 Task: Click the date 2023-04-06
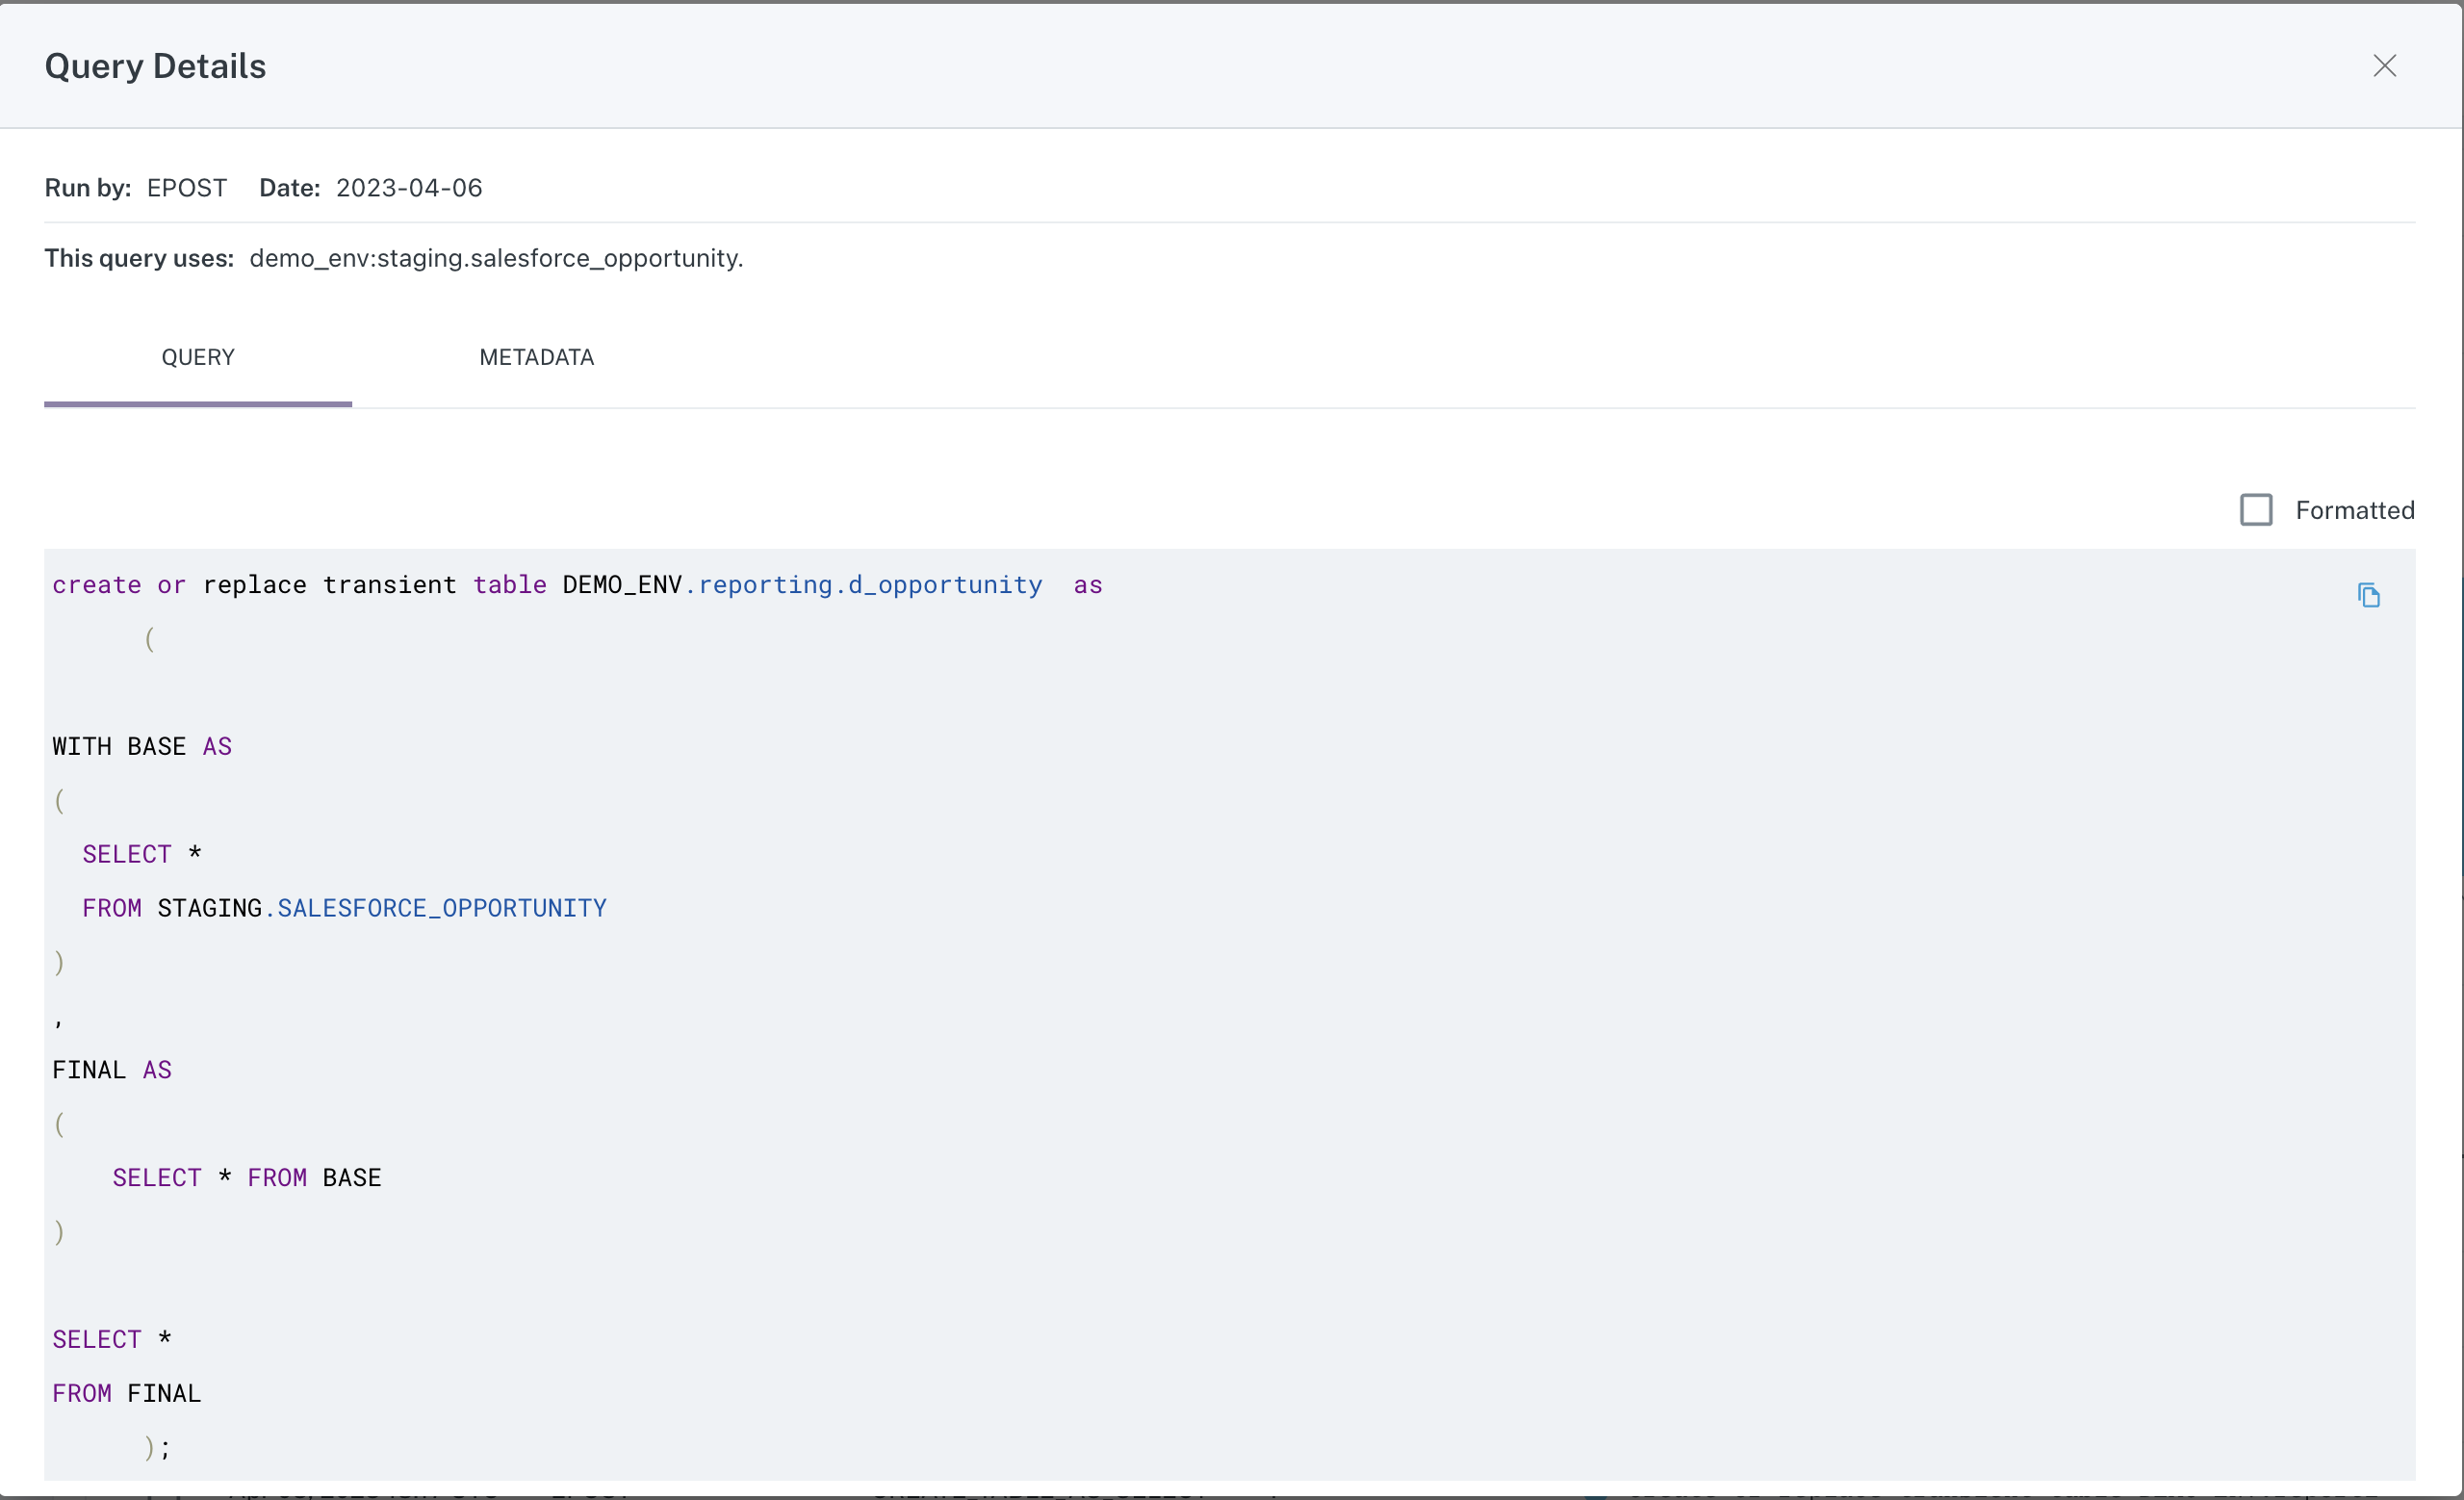409,188
